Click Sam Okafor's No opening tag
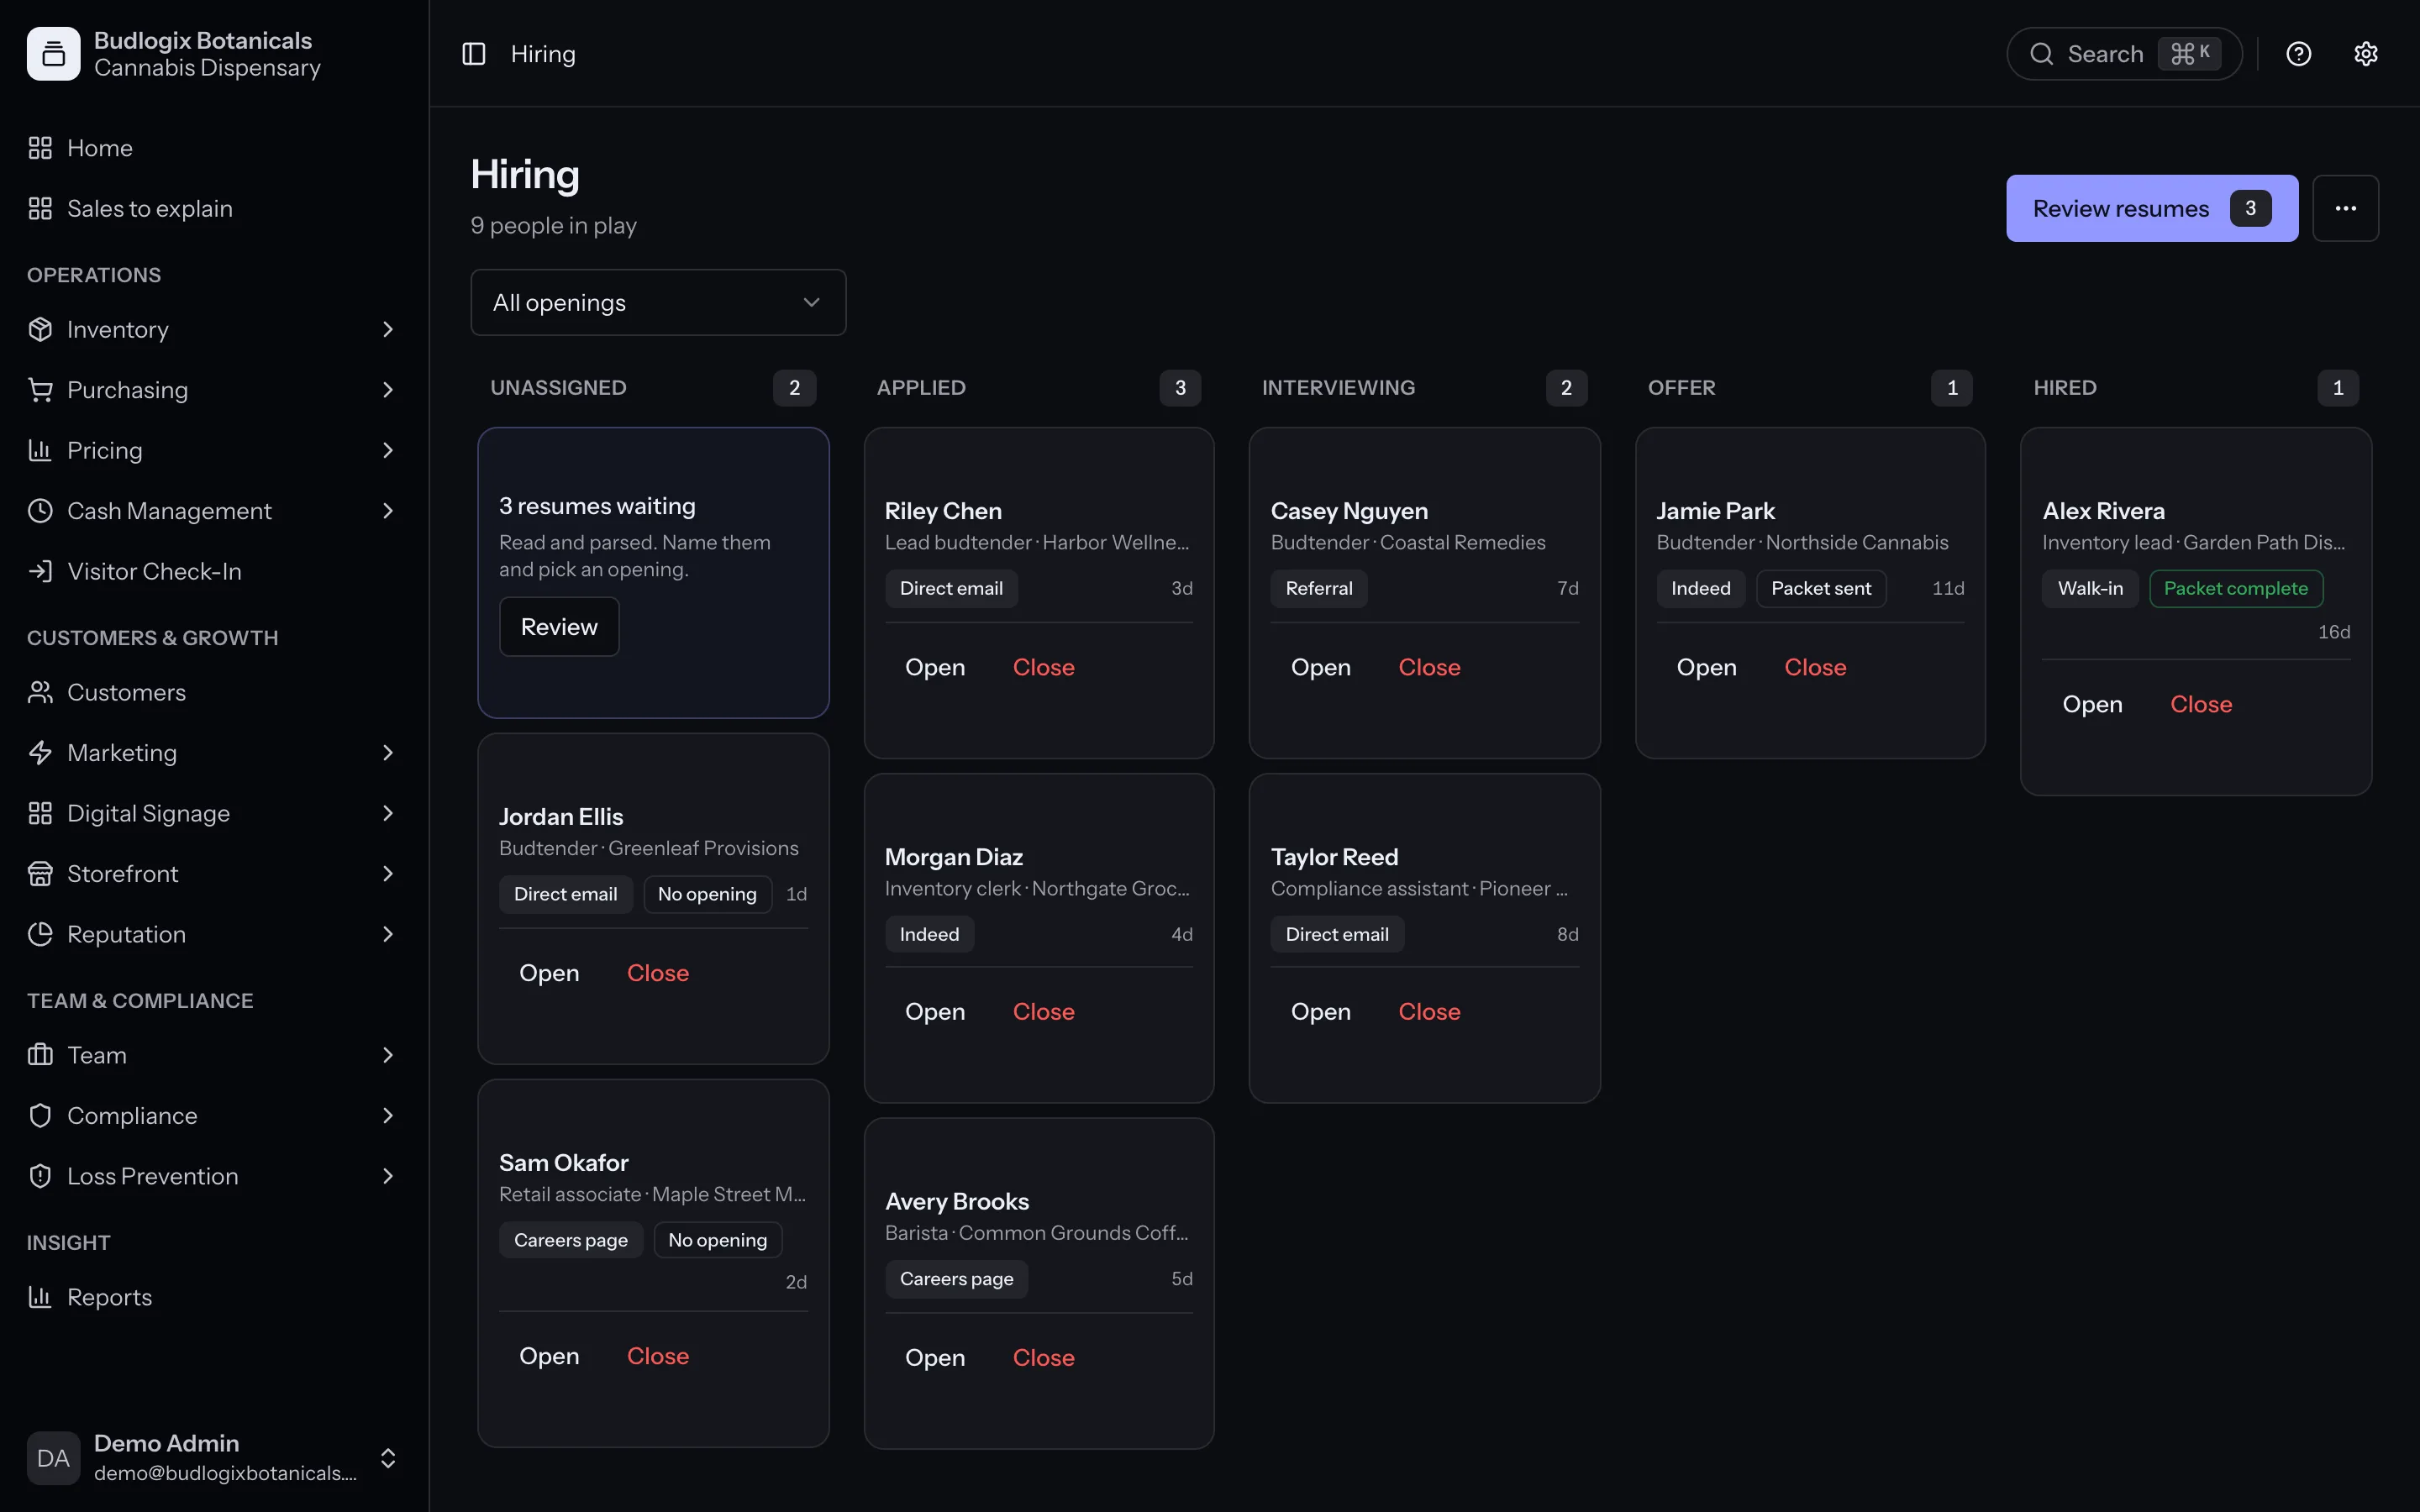Image resolution: width=2420 pixels, height=1512 pixels. tap(717, 1240)
